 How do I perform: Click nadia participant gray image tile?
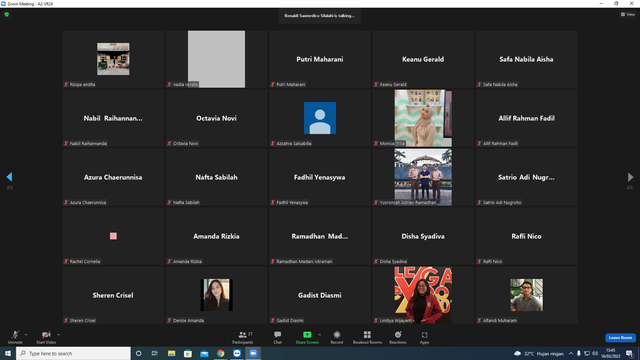[216, 59]
